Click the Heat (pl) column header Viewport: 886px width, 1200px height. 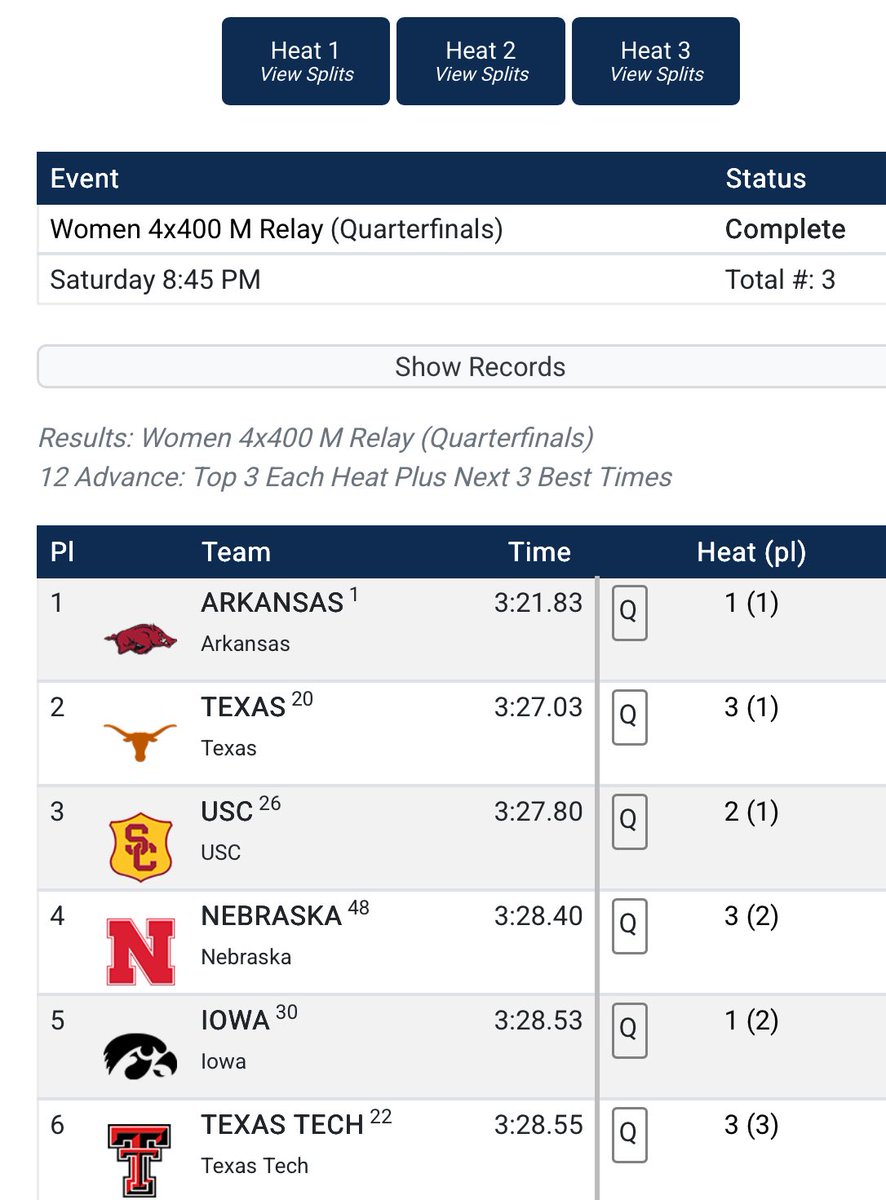[x=751, y=552]
